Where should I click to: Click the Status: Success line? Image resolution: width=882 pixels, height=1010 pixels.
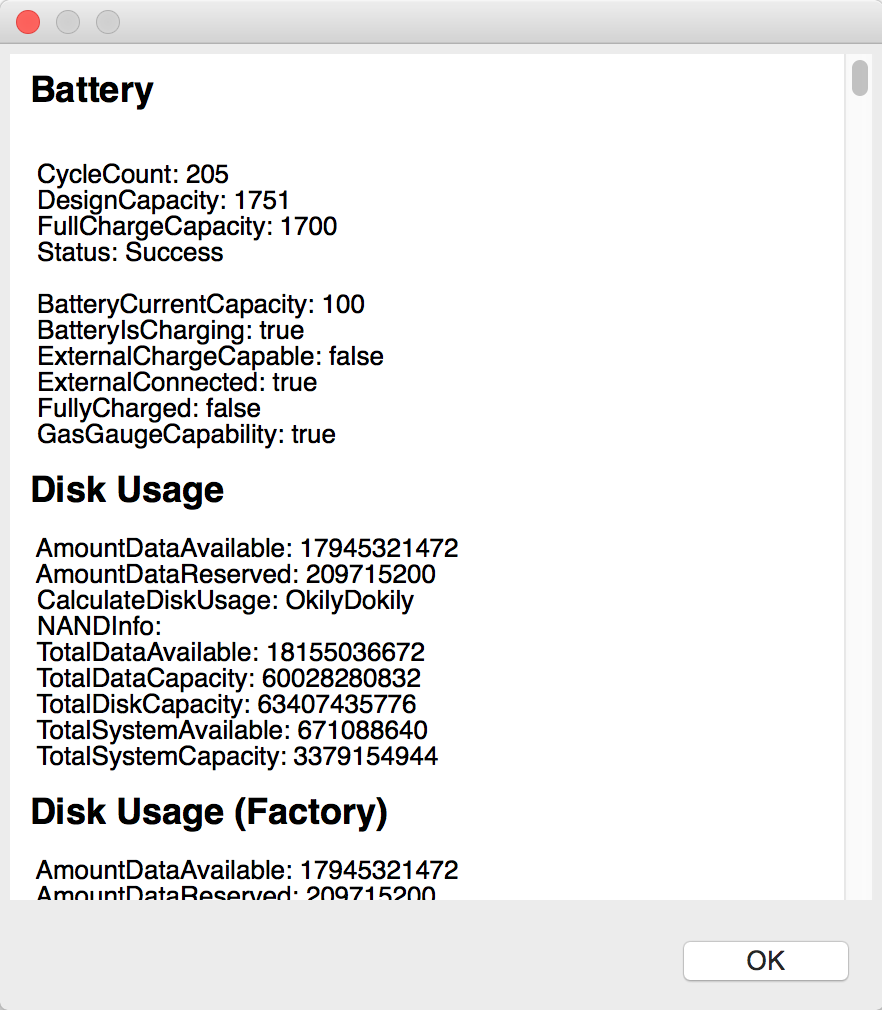pyautogui.click(x=130, y=252)
